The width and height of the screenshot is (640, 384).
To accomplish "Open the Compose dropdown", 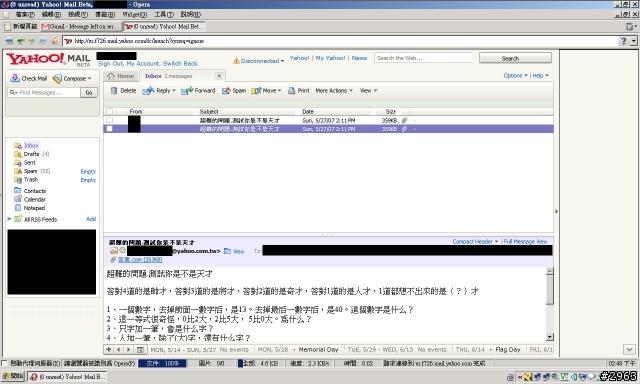I will point(72,78).
